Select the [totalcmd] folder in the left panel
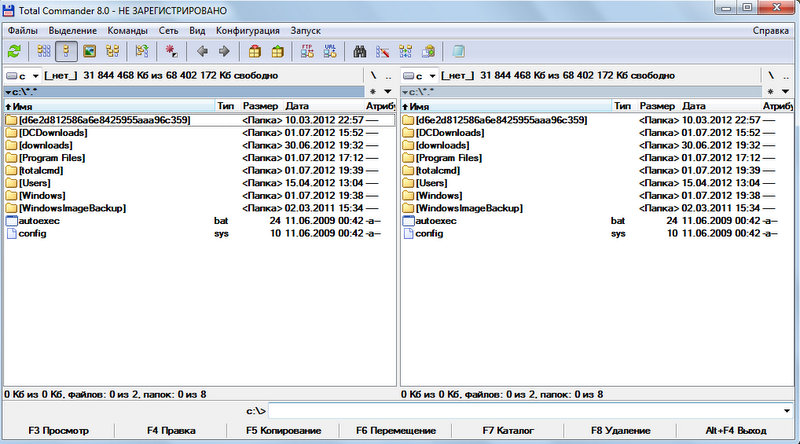This screenshot has height=444, width=800. coord(199,170)
